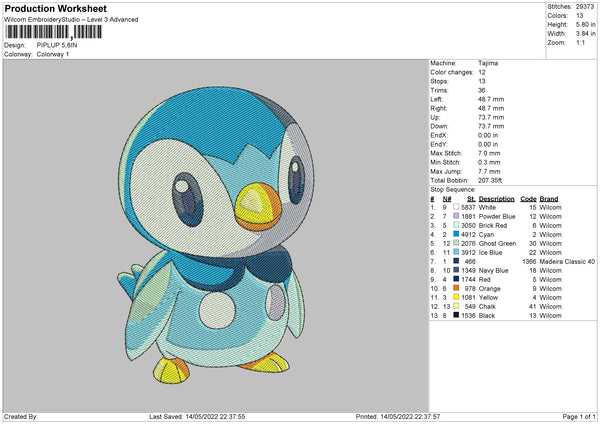Select the code '1386' in the stop list

pos(529,261)
